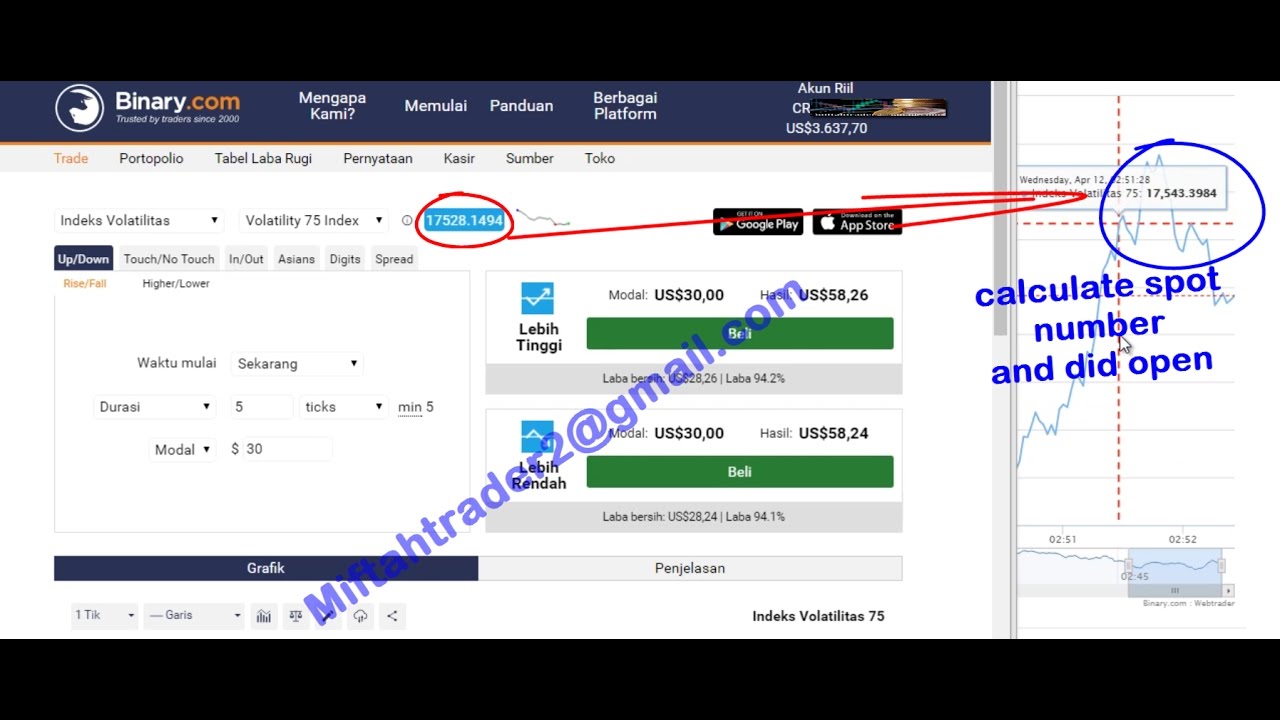Viewport: 1280px width, 720px height.
Task: Click the Memulai link
Action: [436, 106]
